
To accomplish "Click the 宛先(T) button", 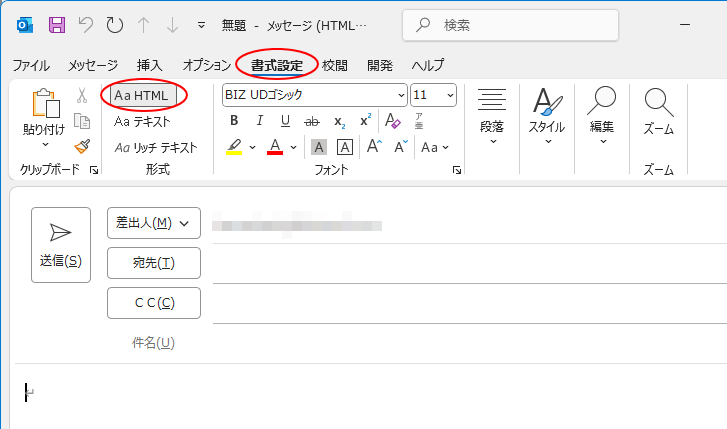I will (154, 263).
